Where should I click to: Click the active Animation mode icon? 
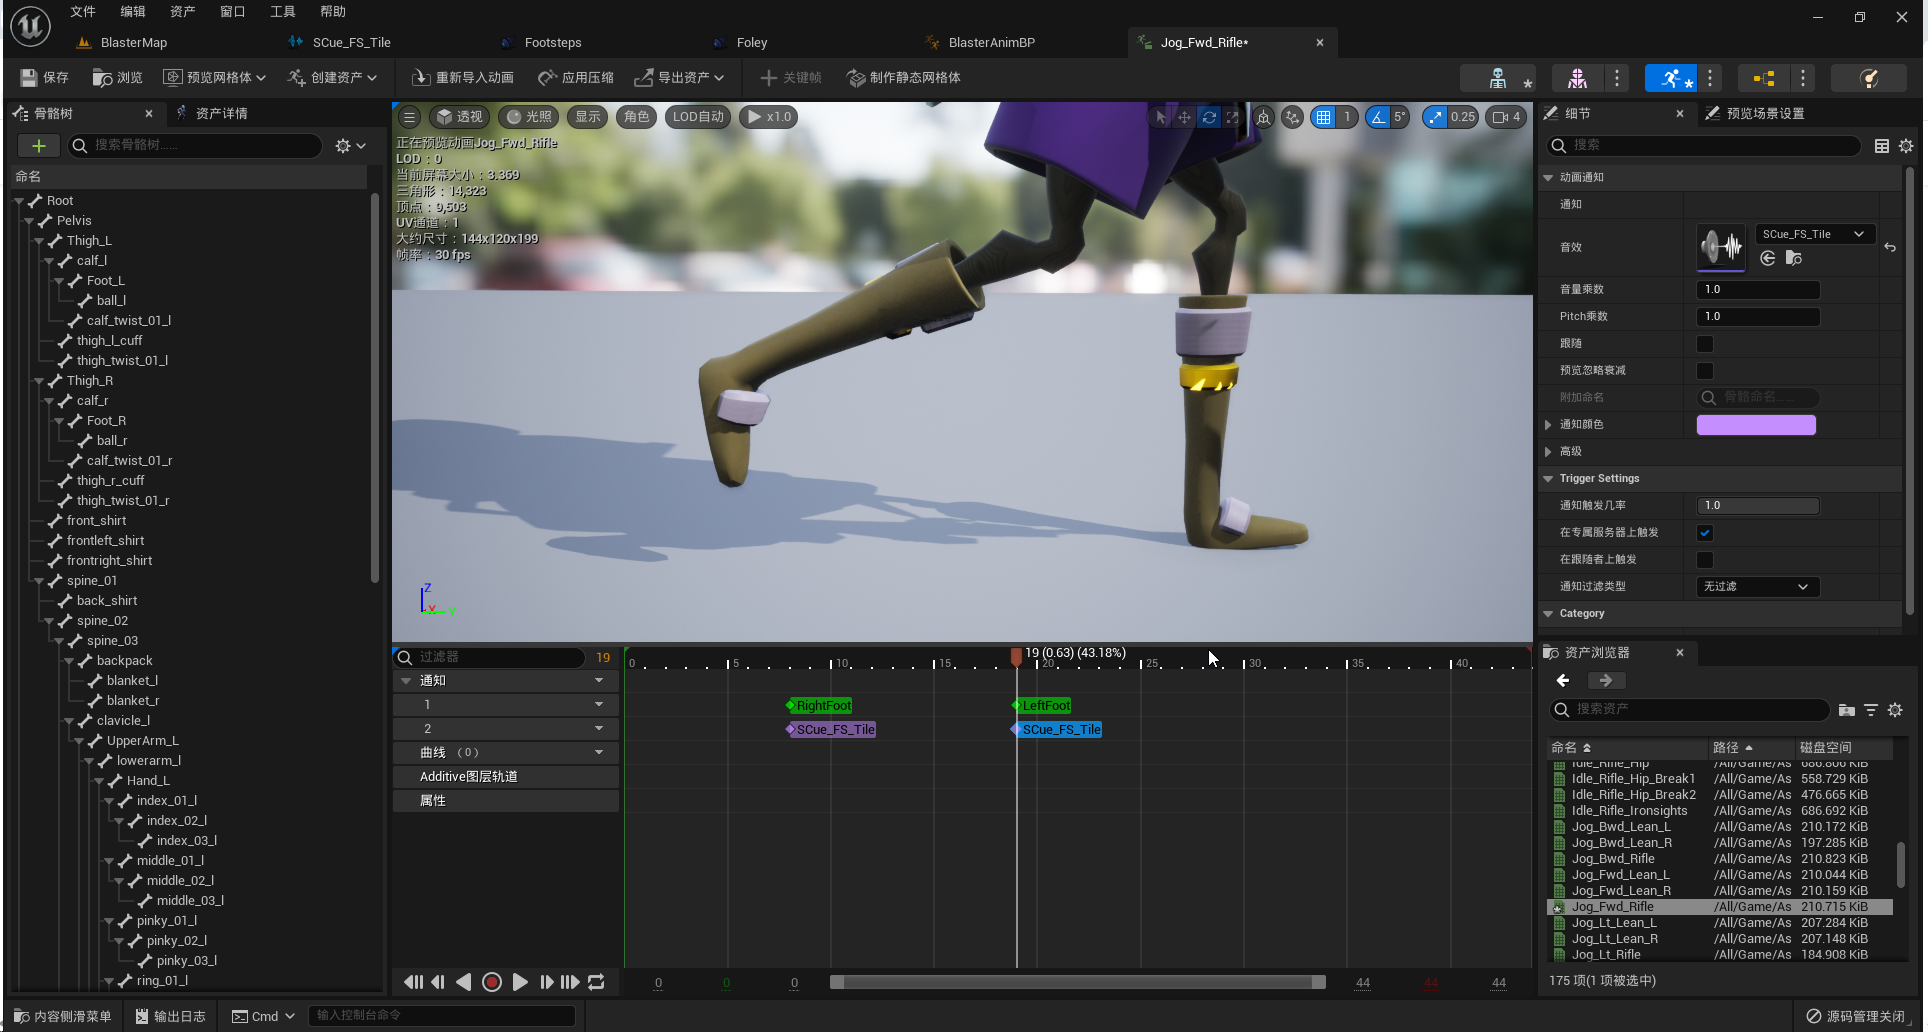(x=1670, y=78)
